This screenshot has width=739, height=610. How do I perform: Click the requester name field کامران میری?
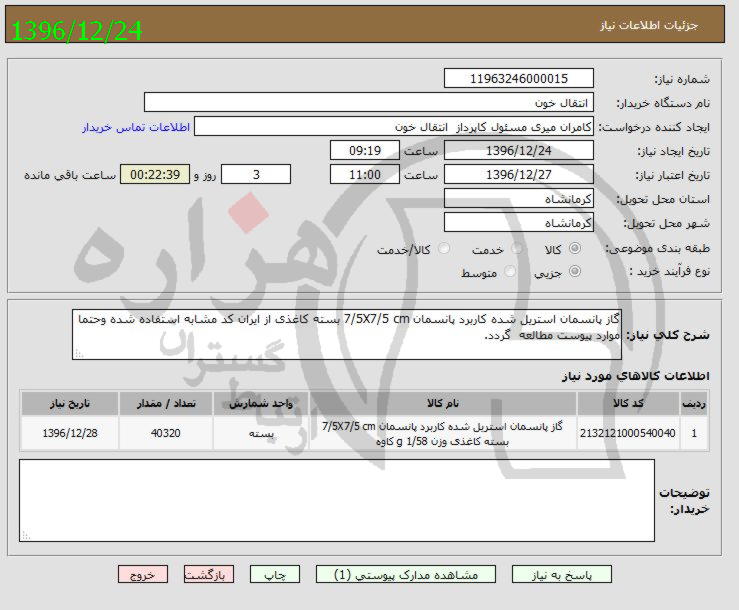pos(394,126)
